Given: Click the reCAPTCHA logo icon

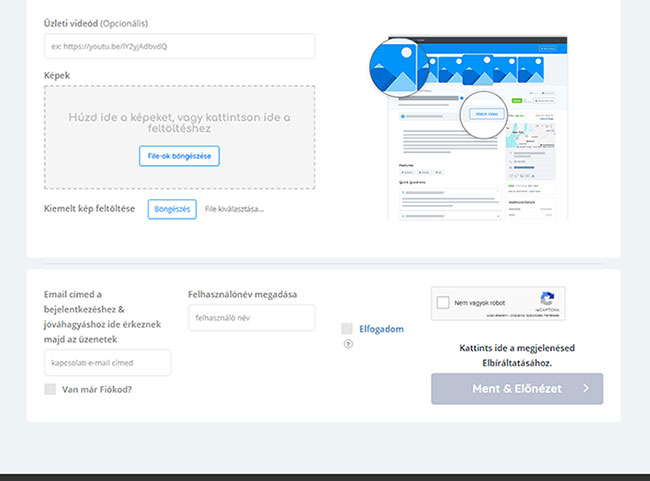Looking at the screenshot, I should tap(546, 300).
